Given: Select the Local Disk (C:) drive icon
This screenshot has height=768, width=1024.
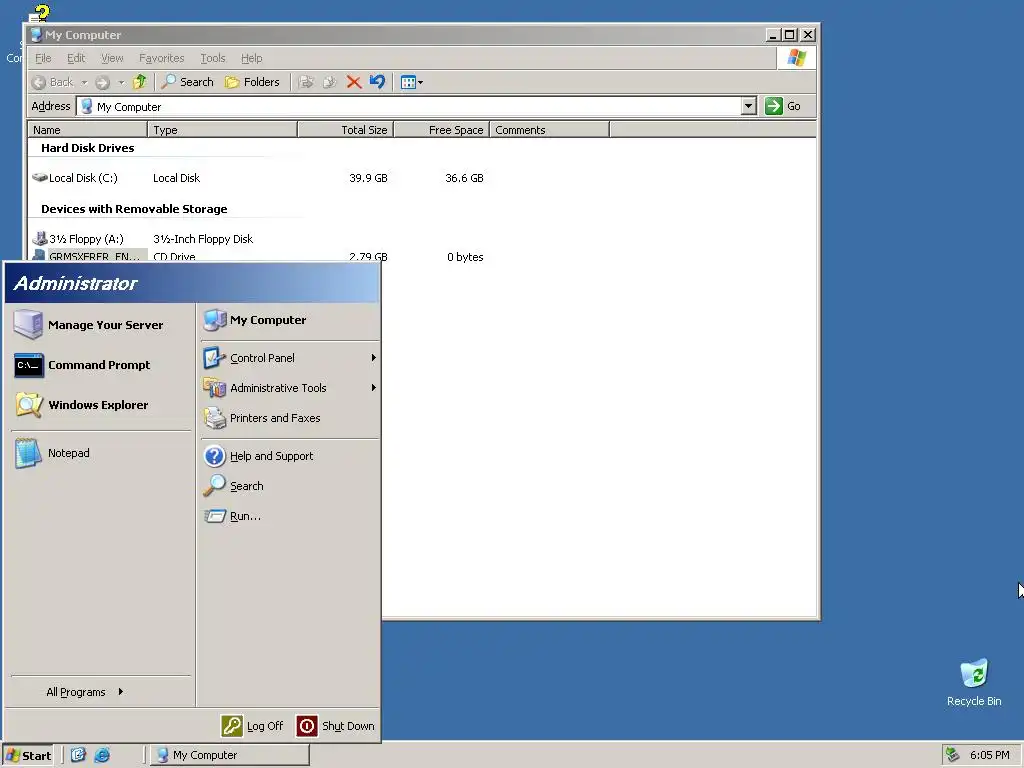Looking at the screenshot, I should point(40,178).
